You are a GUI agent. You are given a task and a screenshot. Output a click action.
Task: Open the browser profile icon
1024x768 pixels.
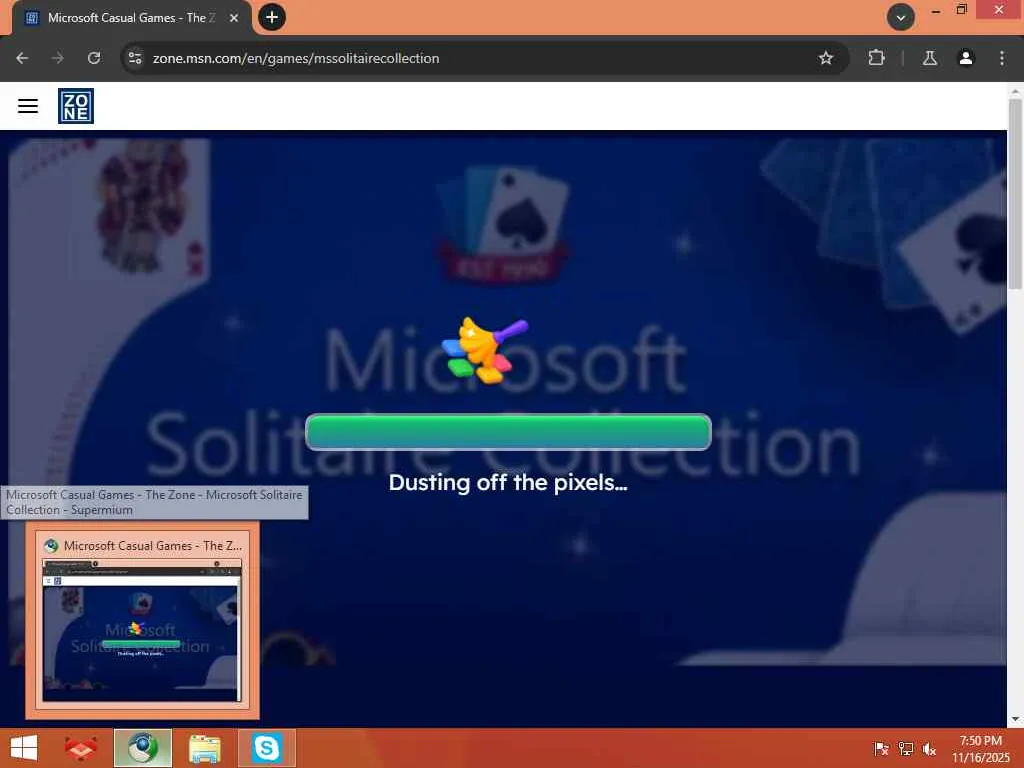965,58
